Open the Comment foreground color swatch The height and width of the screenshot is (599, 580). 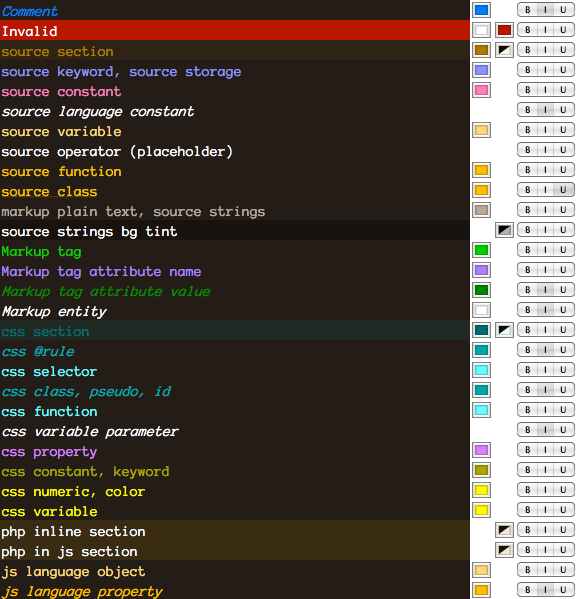(481, 10)
